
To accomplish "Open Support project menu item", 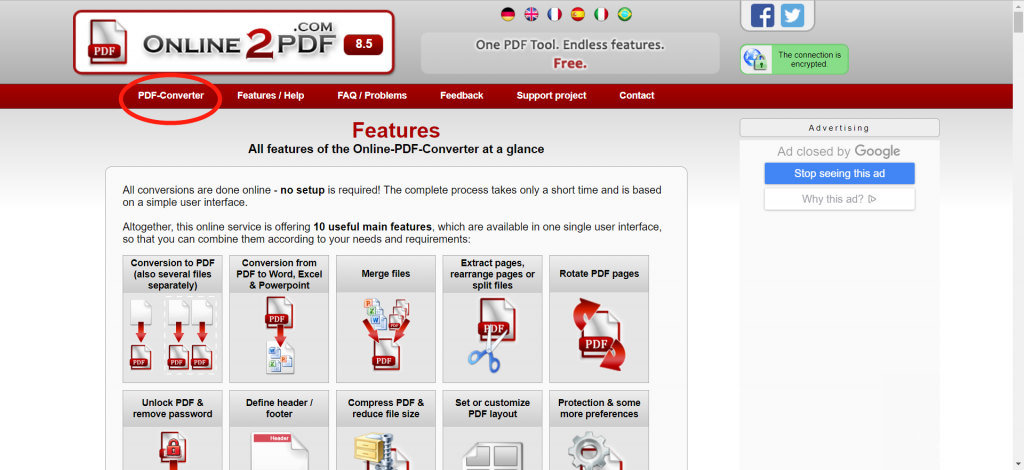I will click(551, 95).
